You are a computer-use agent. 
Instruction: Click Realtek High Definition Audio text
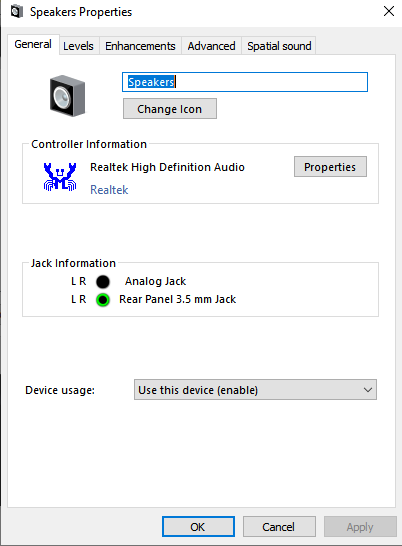tap(167, 167)
